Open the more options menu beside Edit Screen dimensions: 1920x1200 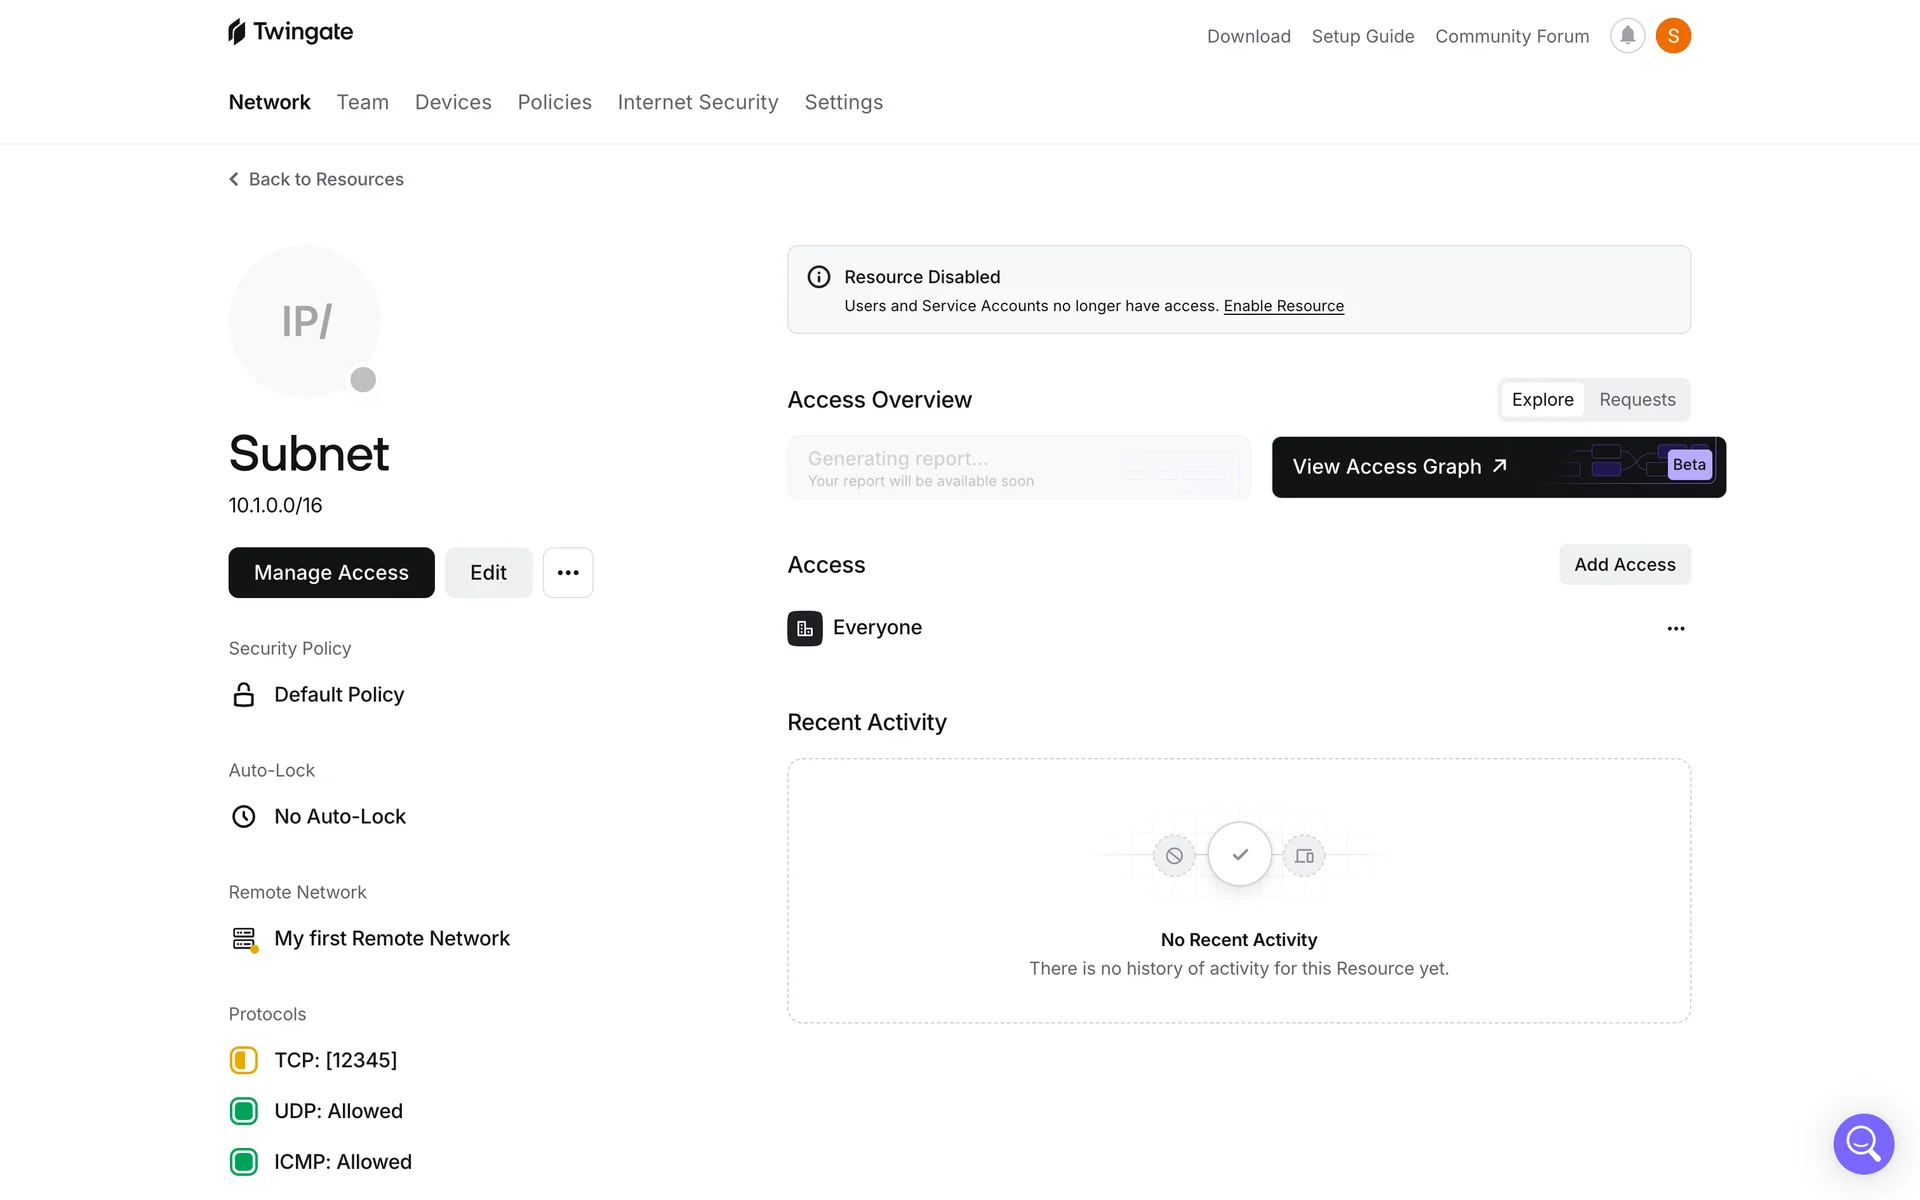tap(568, 573)
